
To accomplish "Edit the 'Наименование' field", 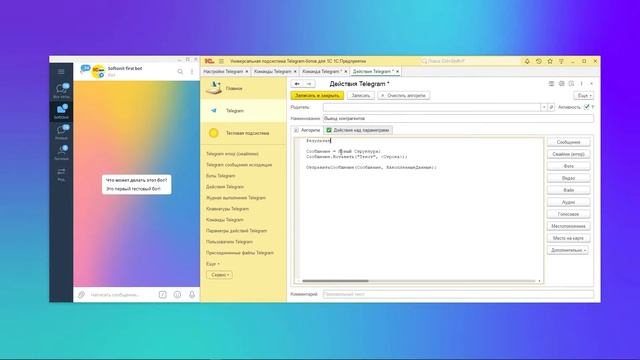I will 458,119.
